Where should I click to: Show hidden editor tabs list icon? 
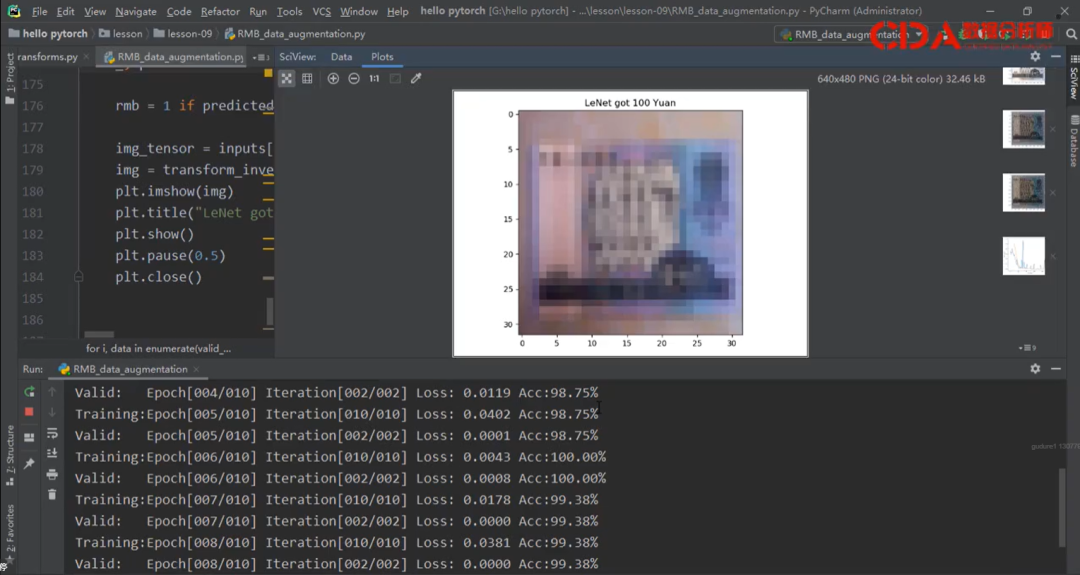click(x=260, y=57)
